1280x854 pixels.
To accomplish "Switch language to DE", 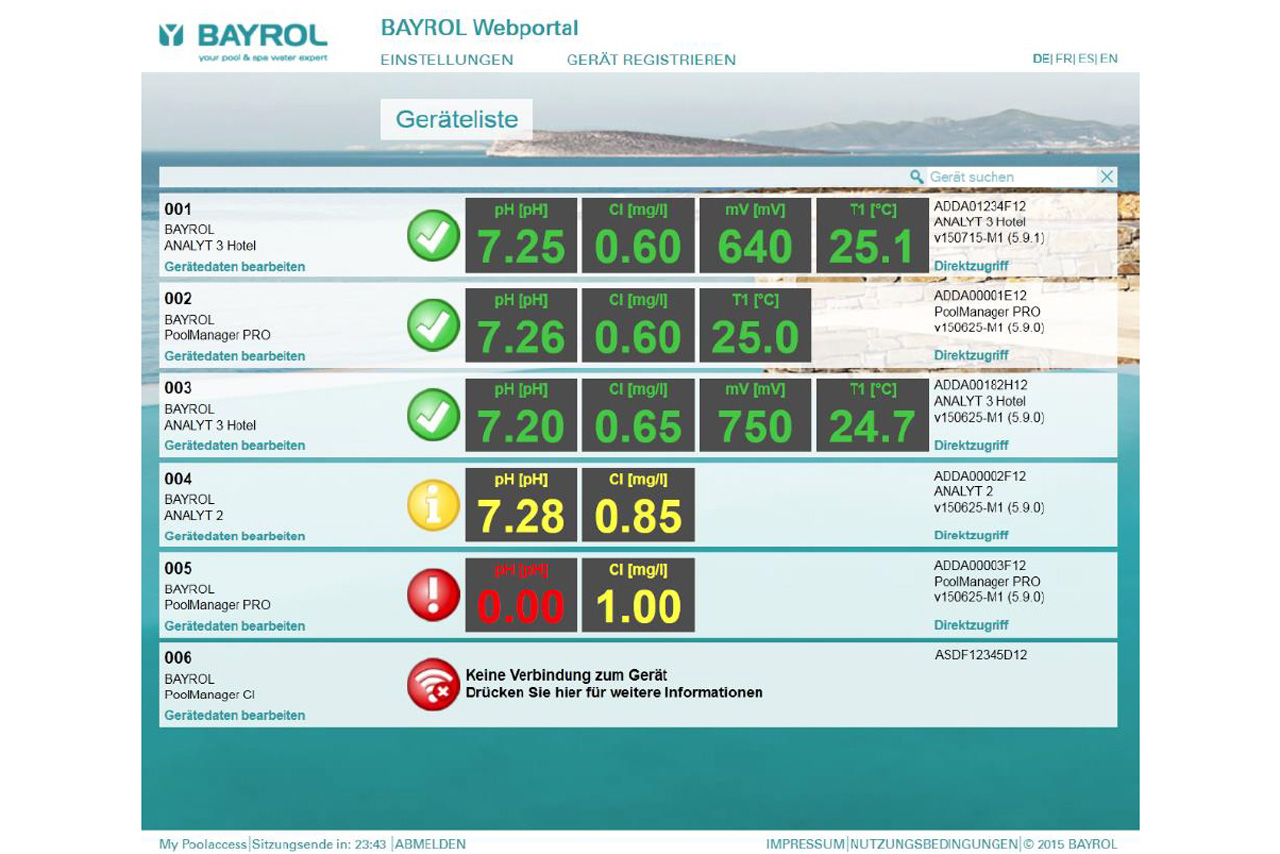I will tap(1041, 59).
